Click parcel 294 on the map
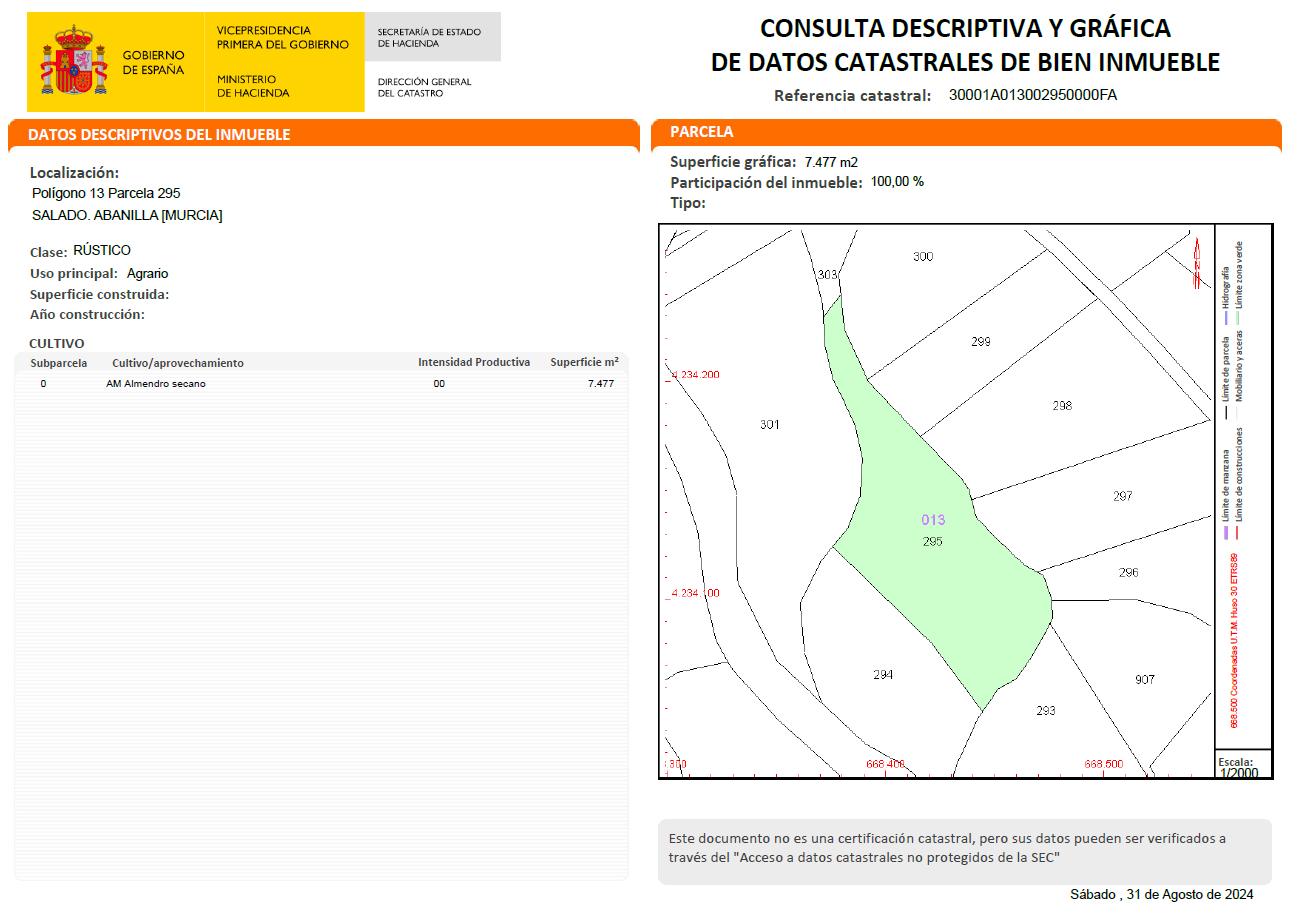The height and width of the screenshot is (911, 1289). 882,675
